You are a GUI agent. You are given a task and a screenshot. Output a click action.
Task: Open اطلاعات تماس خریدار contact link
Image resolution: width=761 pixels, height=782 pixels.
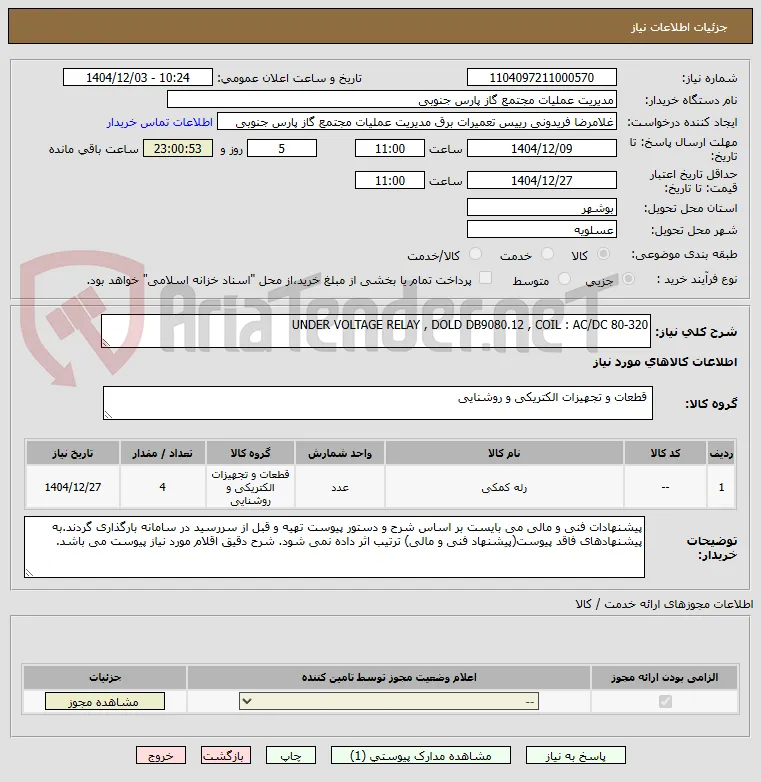click(160, 122)
